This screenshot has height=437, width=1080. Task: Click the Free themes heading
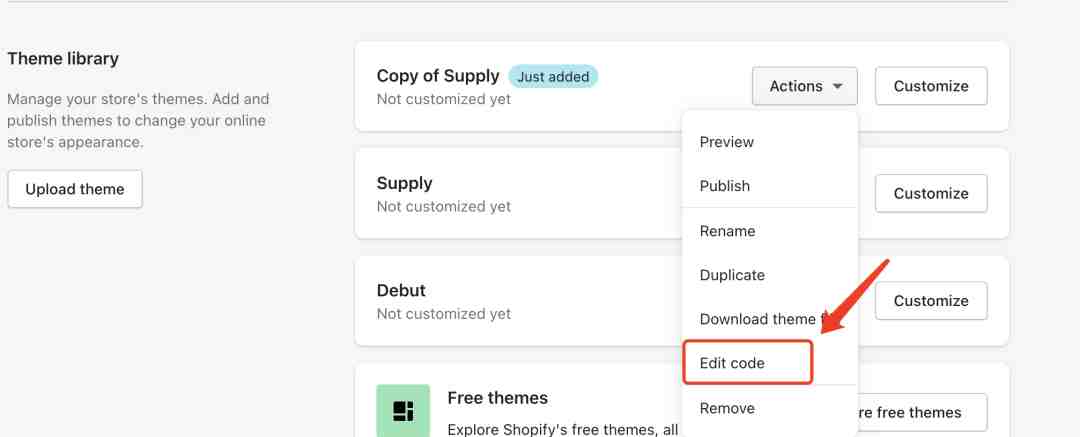(498, 398)
